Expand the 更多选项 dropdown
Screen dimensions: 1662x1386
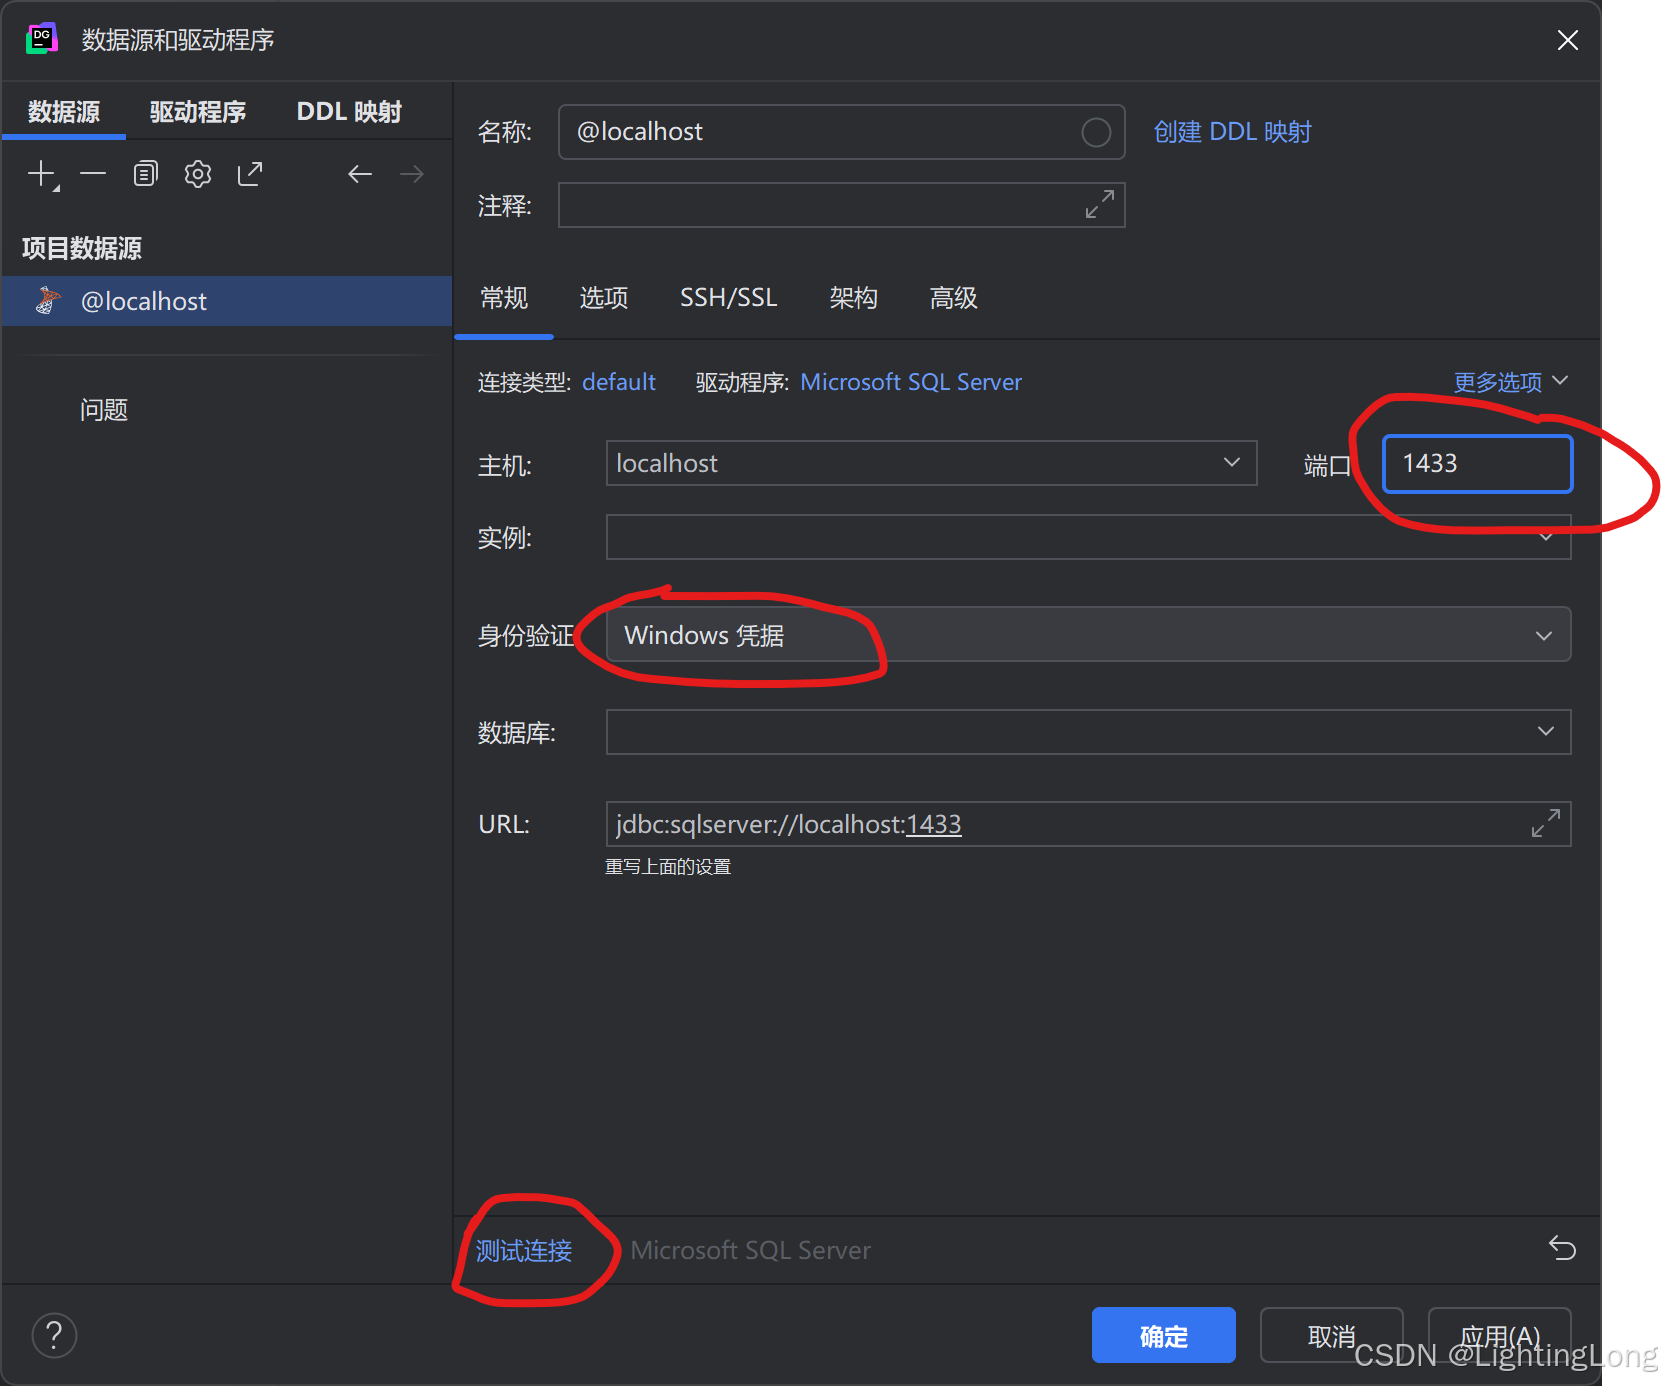pyautogui.click(x=1510, y=382)
